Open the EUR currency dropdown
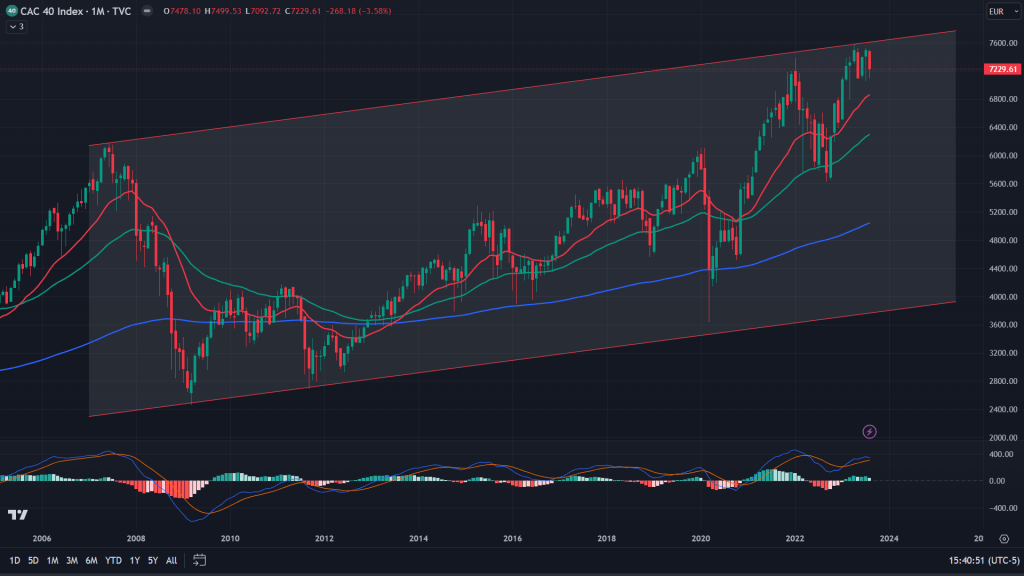 click(996, 12)
